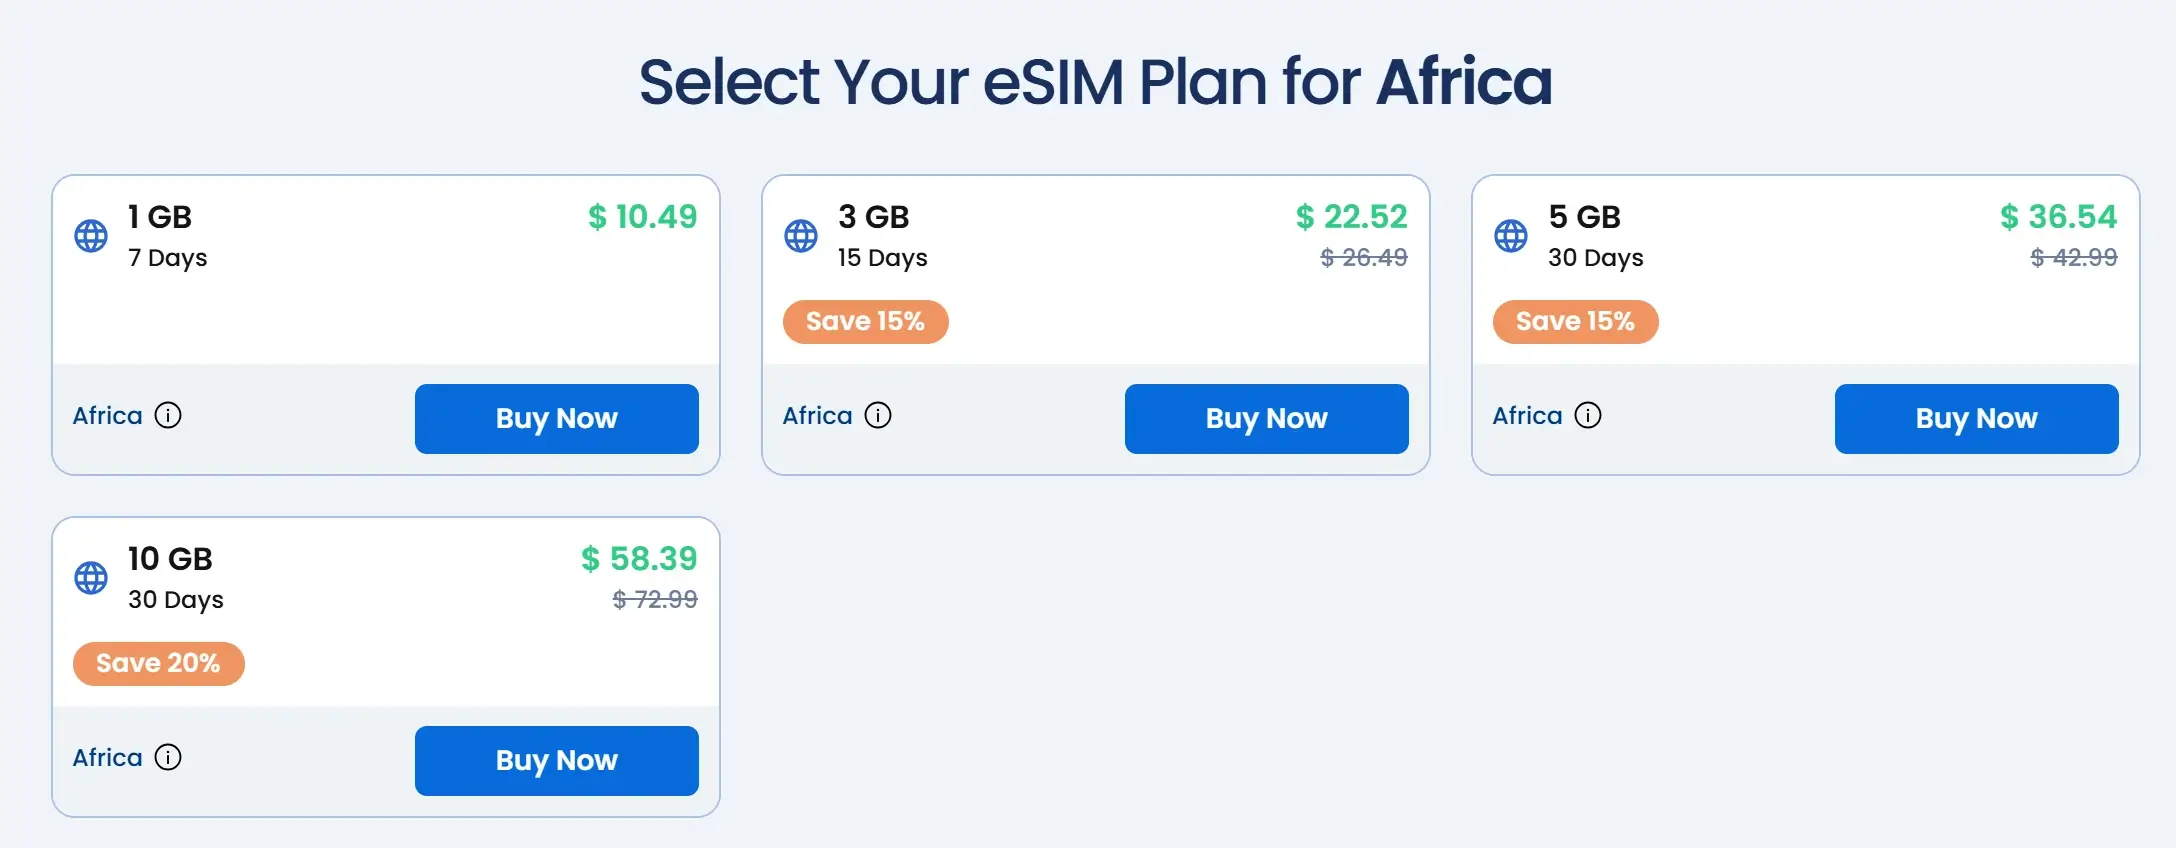Click Africa label on 5 GB card
This screenshot has width=2176, height=848.
pos(1527,416)
